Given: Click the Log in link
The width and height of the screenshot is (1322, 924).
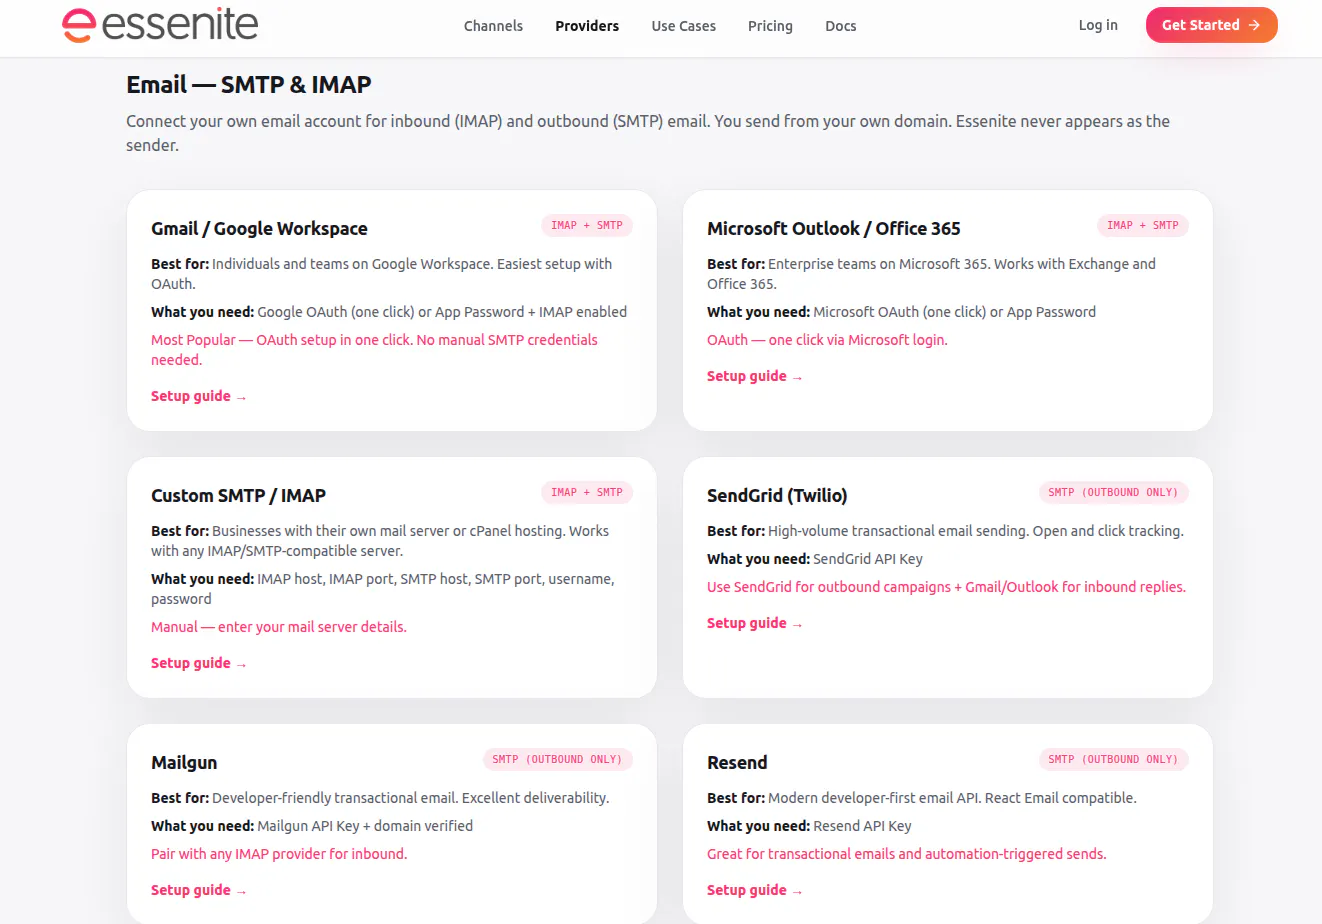Looking at the screenshot, I should pyautogui.click(x=1098, y=25).
